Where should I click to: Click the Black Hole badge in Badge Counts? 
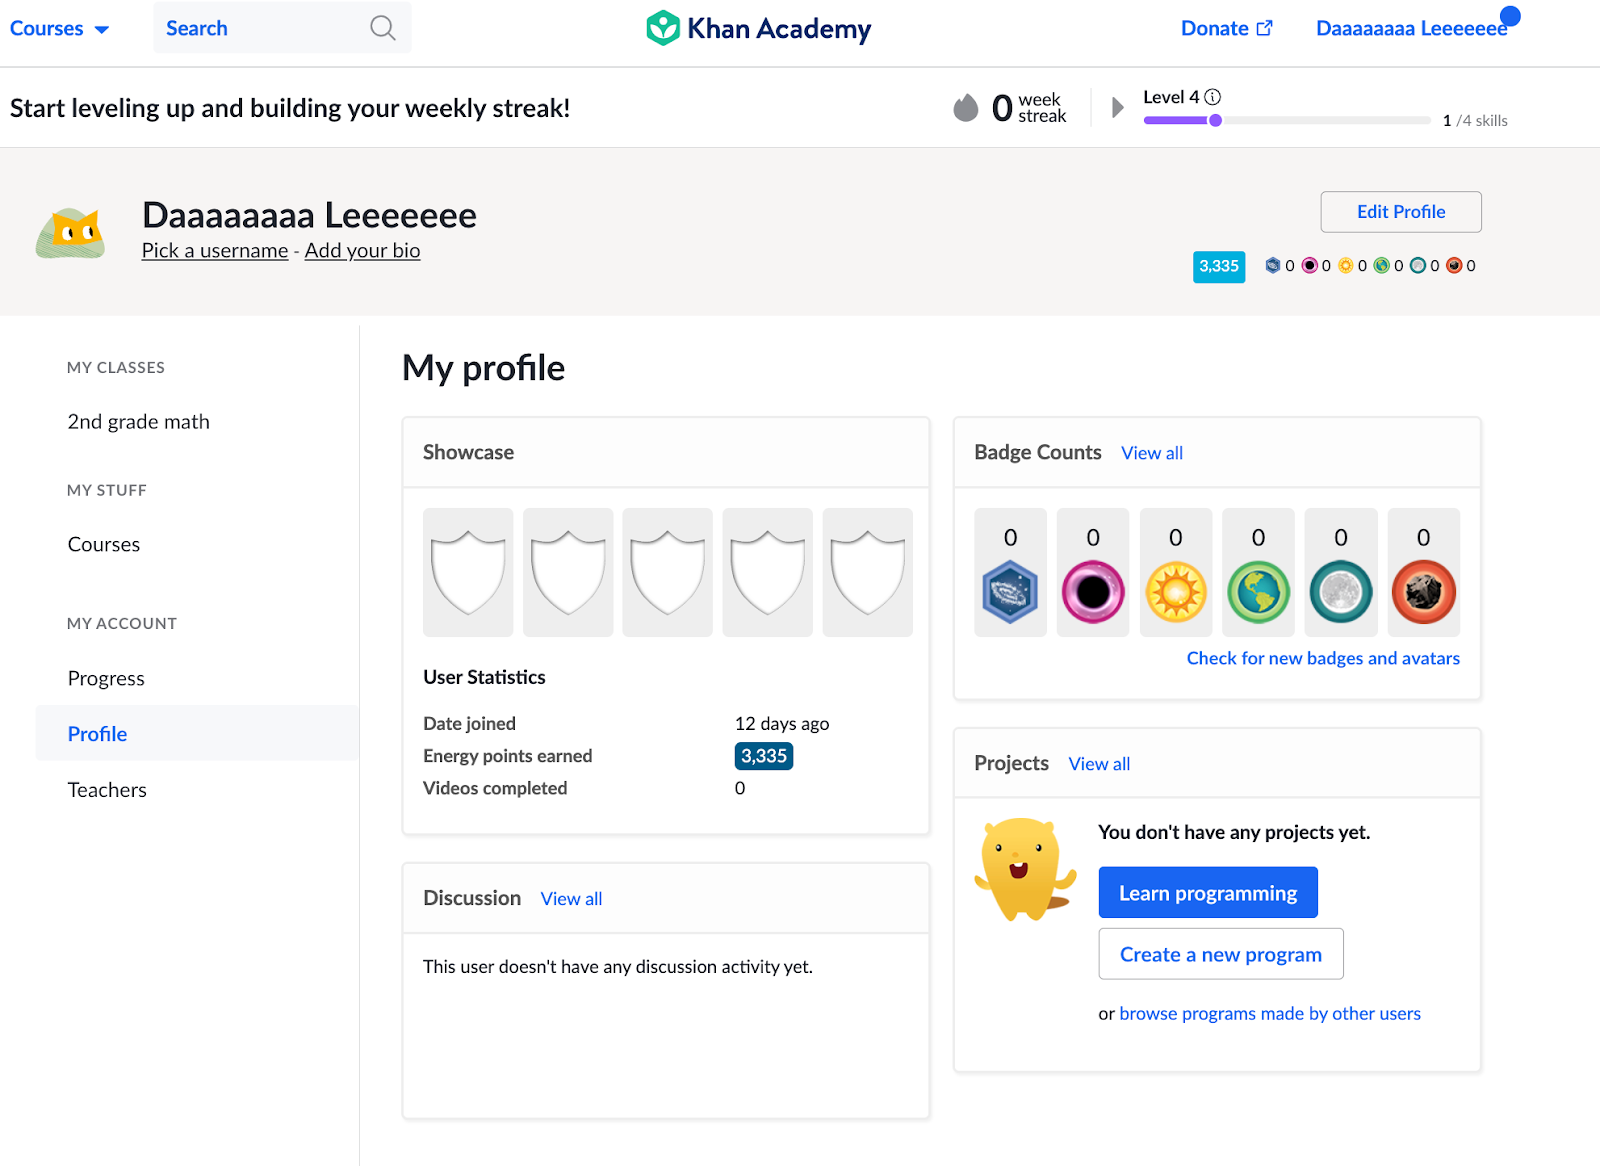pos(1093,592)
